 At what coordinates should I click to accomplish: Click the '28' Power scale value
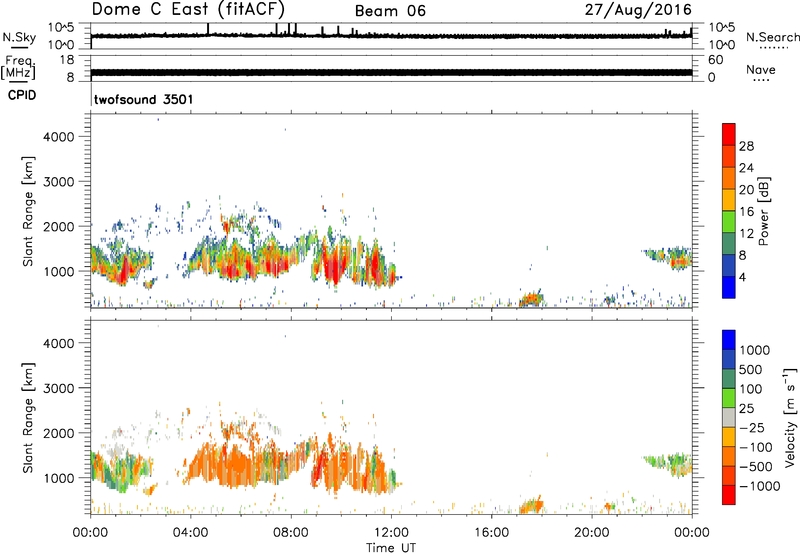coord(746,146)
